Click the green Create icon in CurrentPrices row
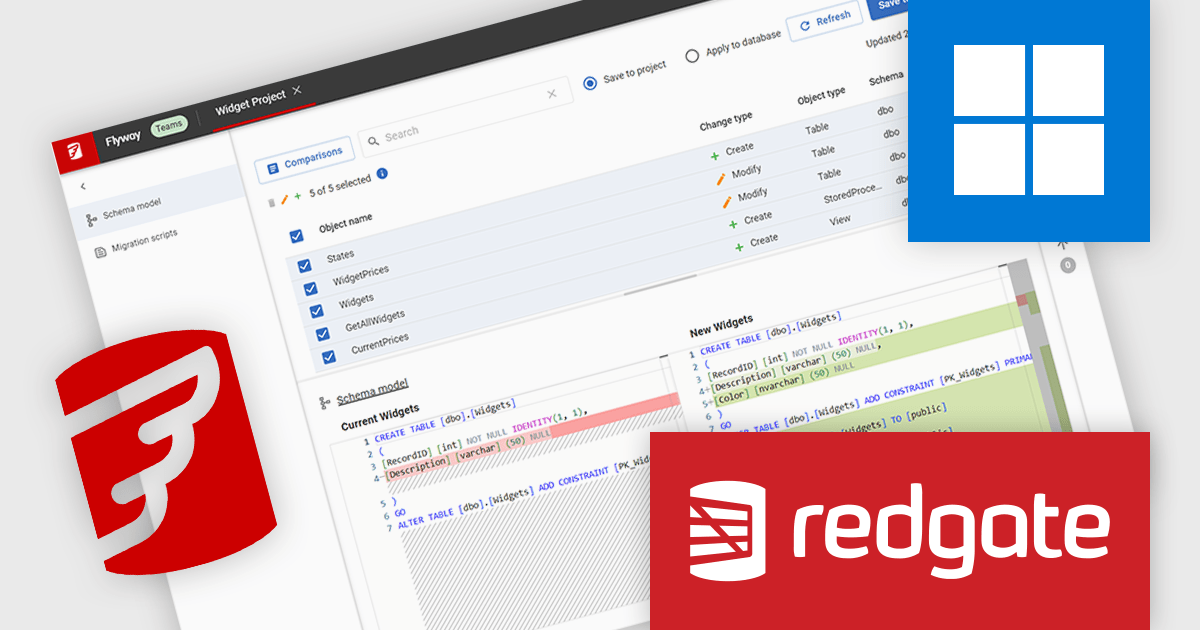The image size is (1200, 630). [x=739, y=247]
